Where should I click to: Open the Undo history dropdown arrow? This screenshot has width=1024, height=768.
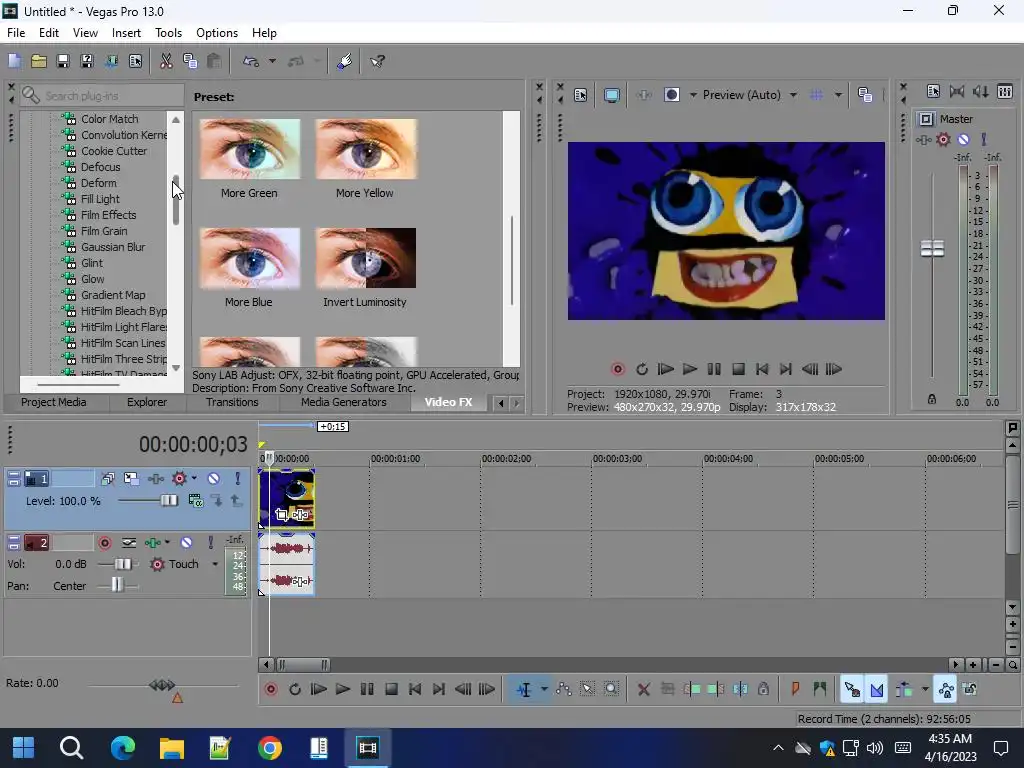click(x=272, y=61)
